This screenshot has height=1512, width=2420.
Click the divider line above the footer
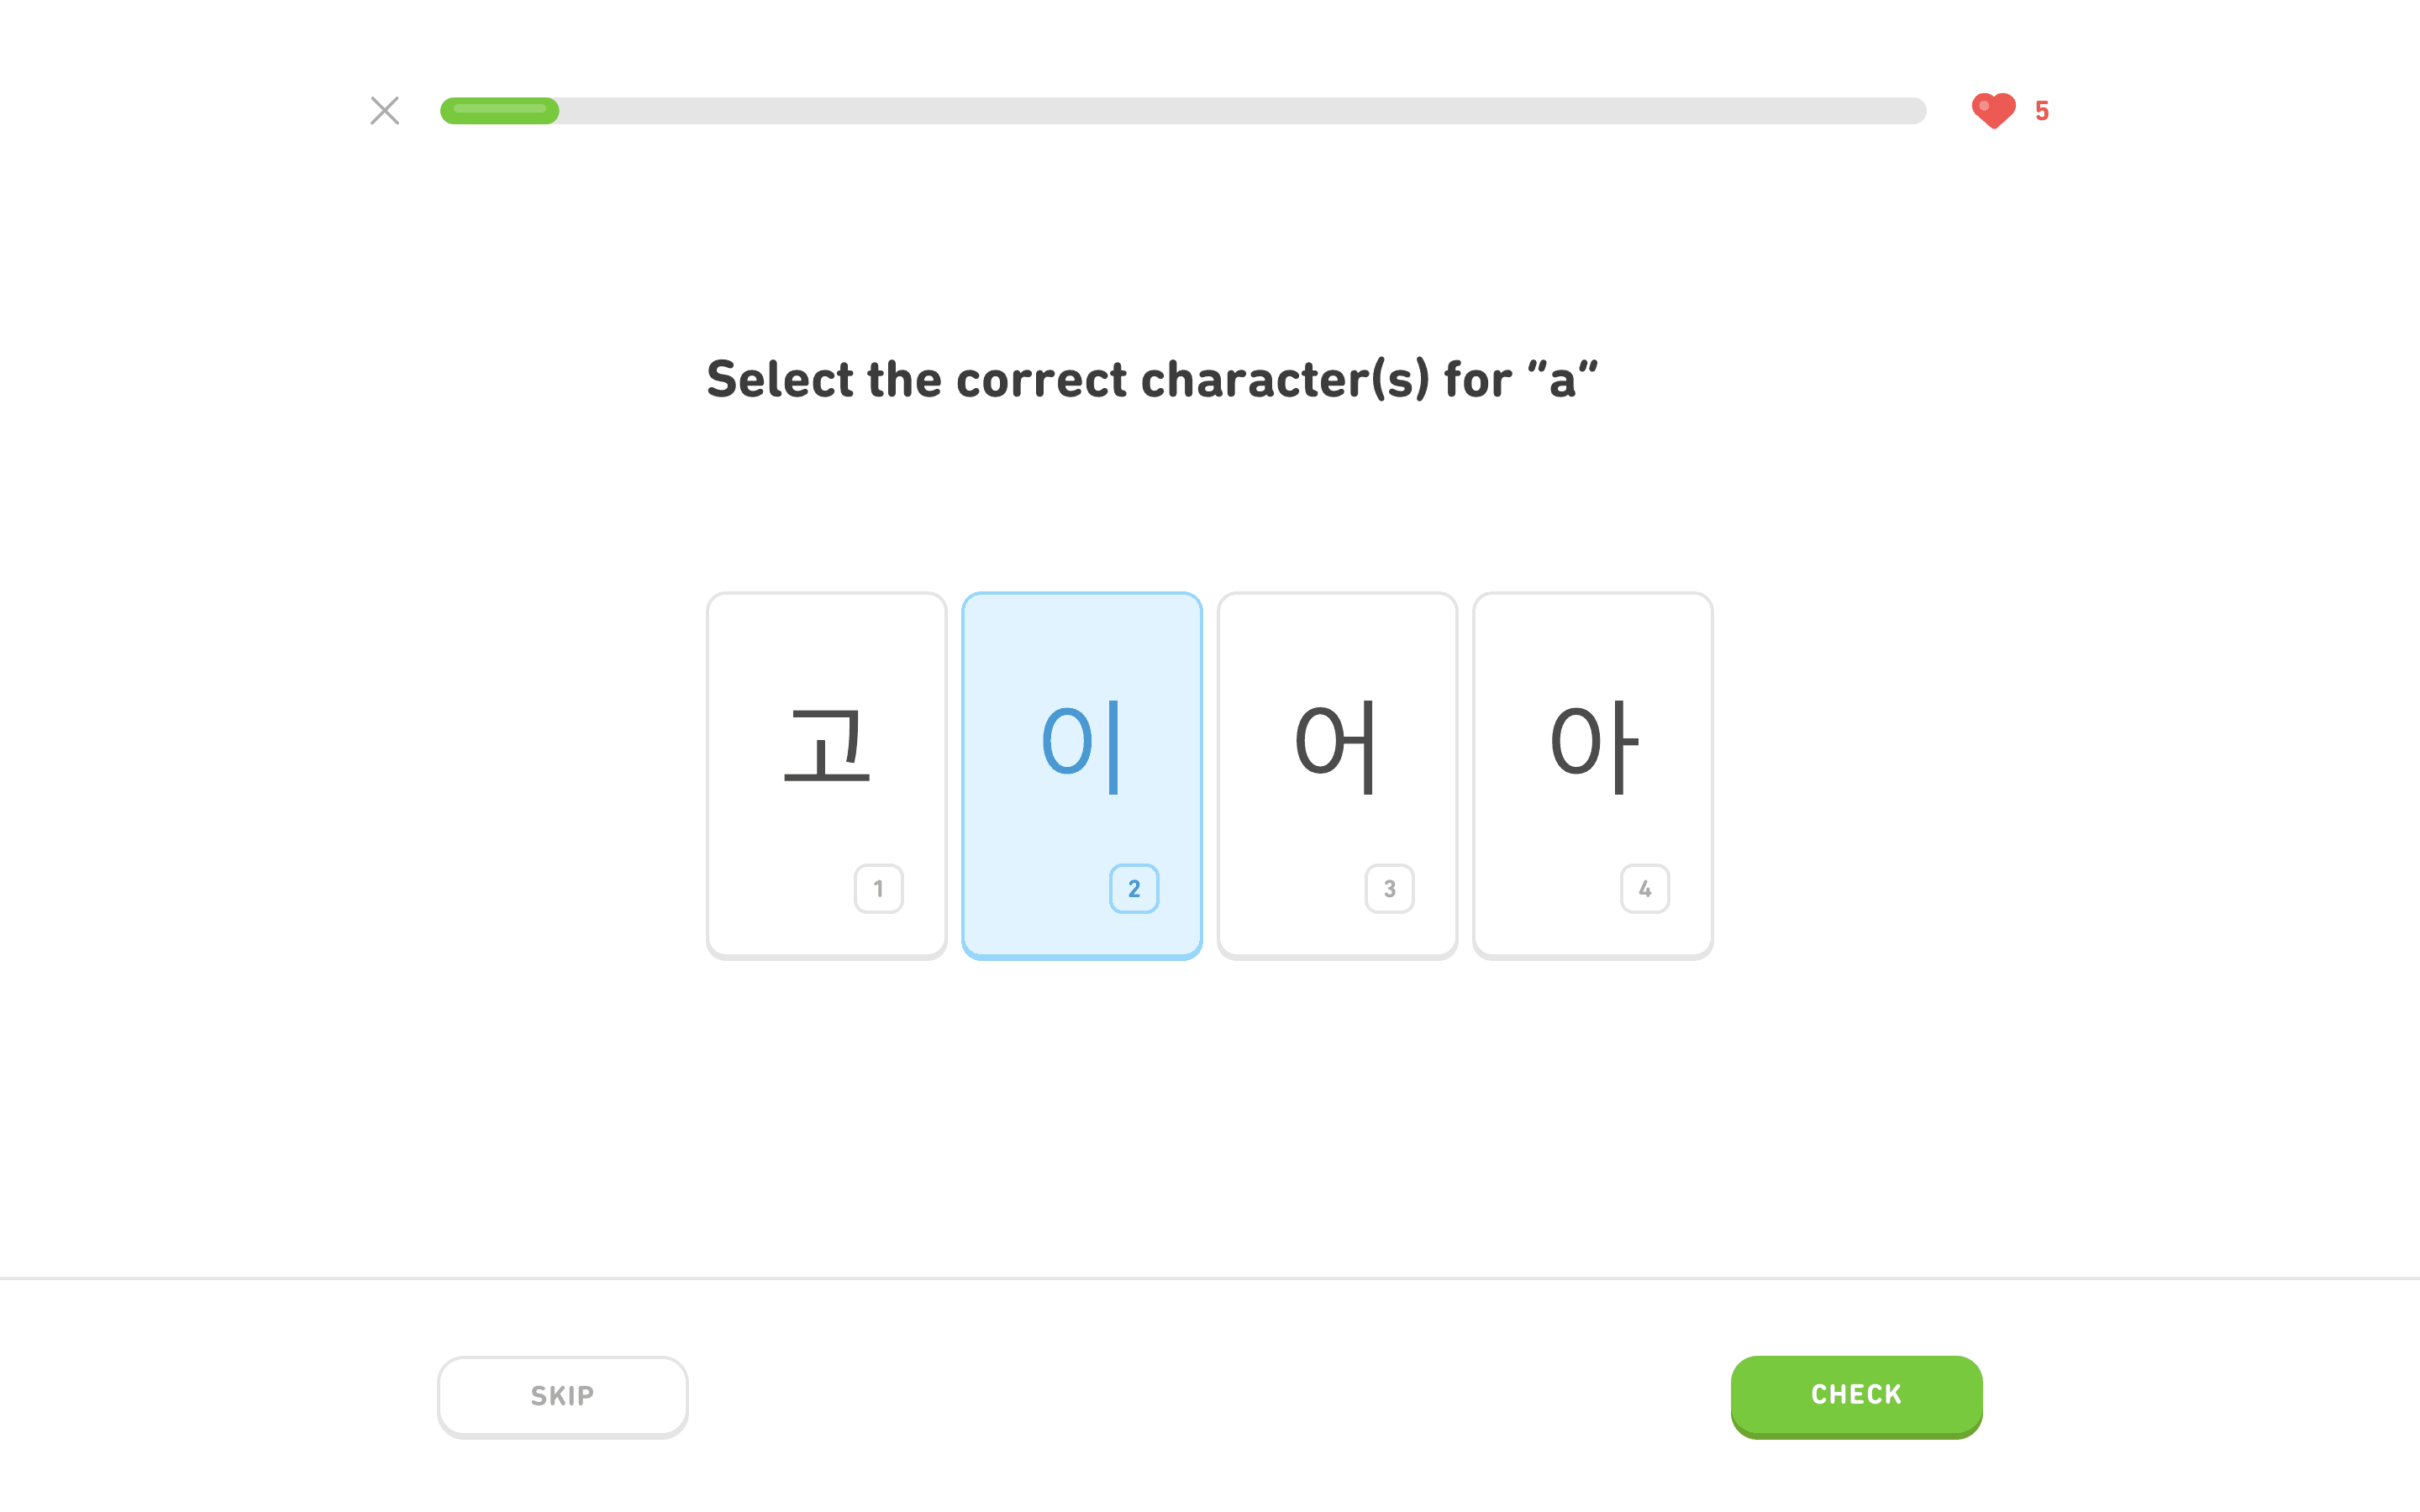(1210, 1278)
